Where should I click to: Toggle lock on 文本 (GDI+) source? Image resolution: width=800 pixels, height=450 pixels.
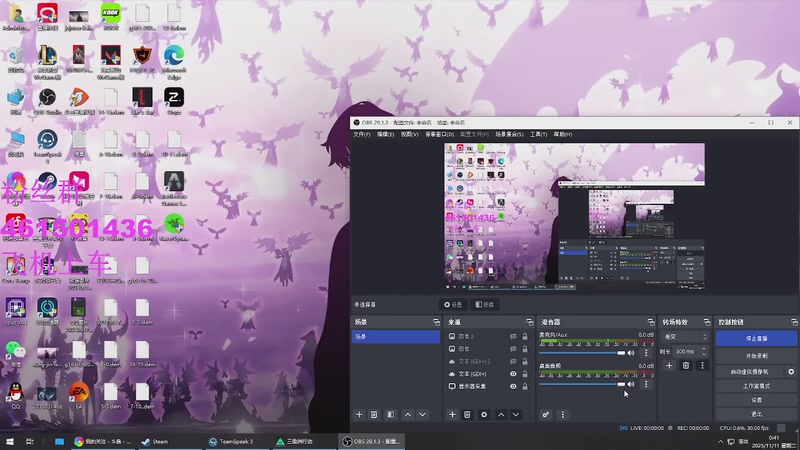[525, 373]
